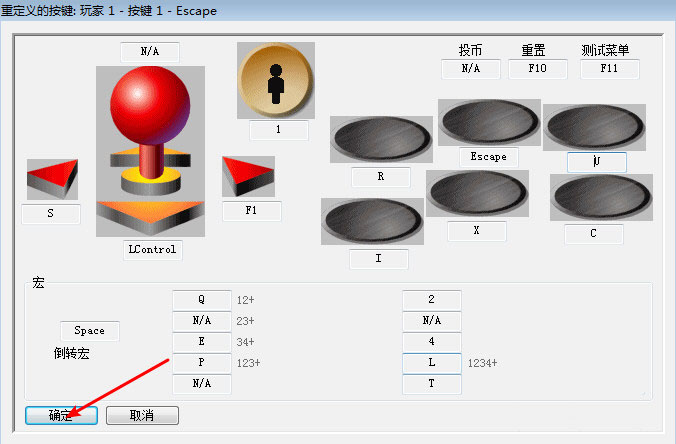Select the 投币 coin N/A field

click(x=471, y=69)
